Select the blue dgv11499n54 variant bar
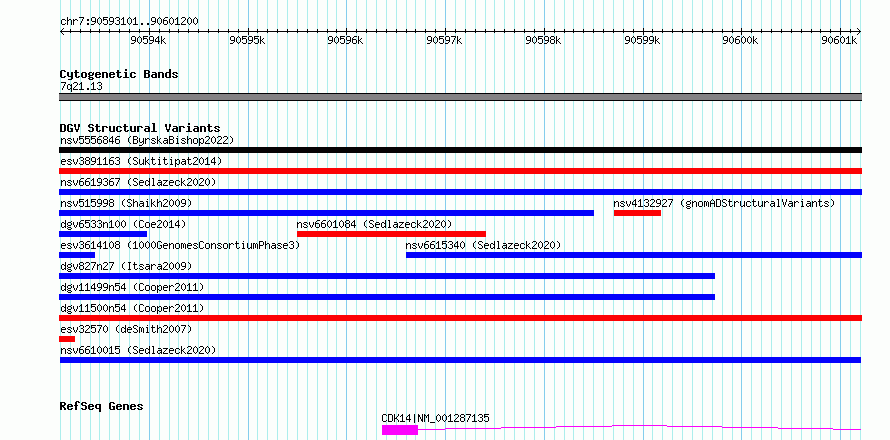The image size is (890, 440). pyautogui.click(x=387, y=297)
